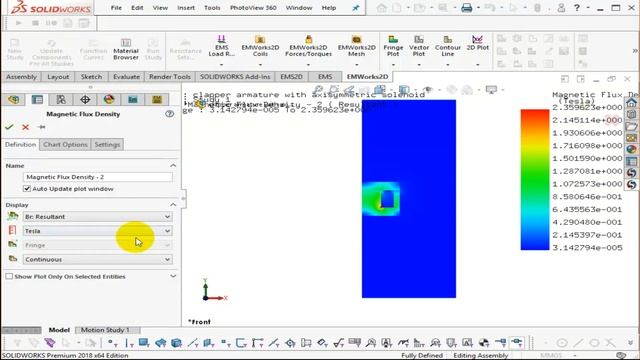
Task: Open DisplayManager color sphere tab
Action: click(109, 100)
